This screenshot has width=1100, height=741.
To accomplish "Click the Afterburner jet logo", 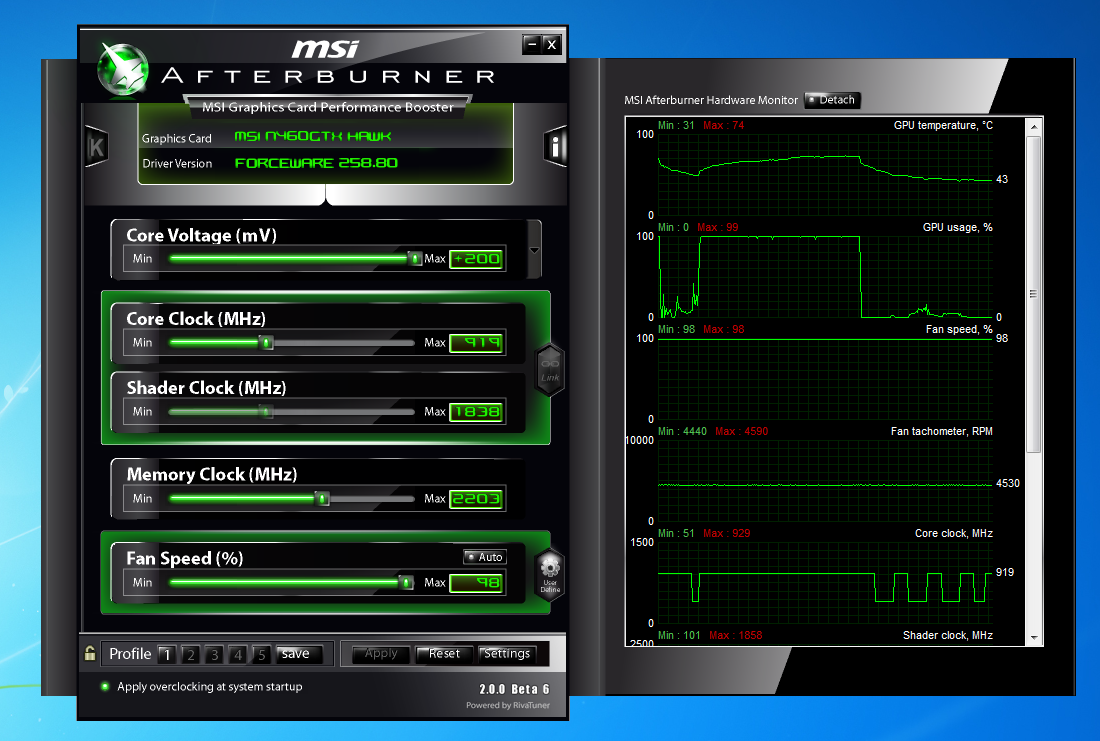I will (x=123, y=69).
